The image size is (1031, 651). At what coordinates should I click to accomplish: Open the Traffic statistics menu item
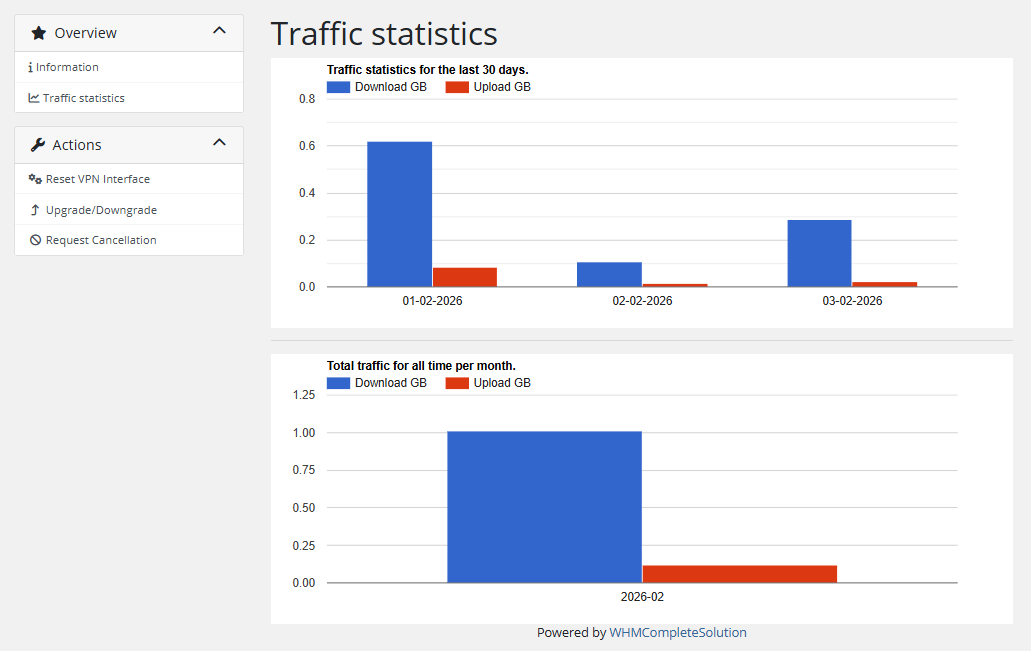[x=84, y=98]
